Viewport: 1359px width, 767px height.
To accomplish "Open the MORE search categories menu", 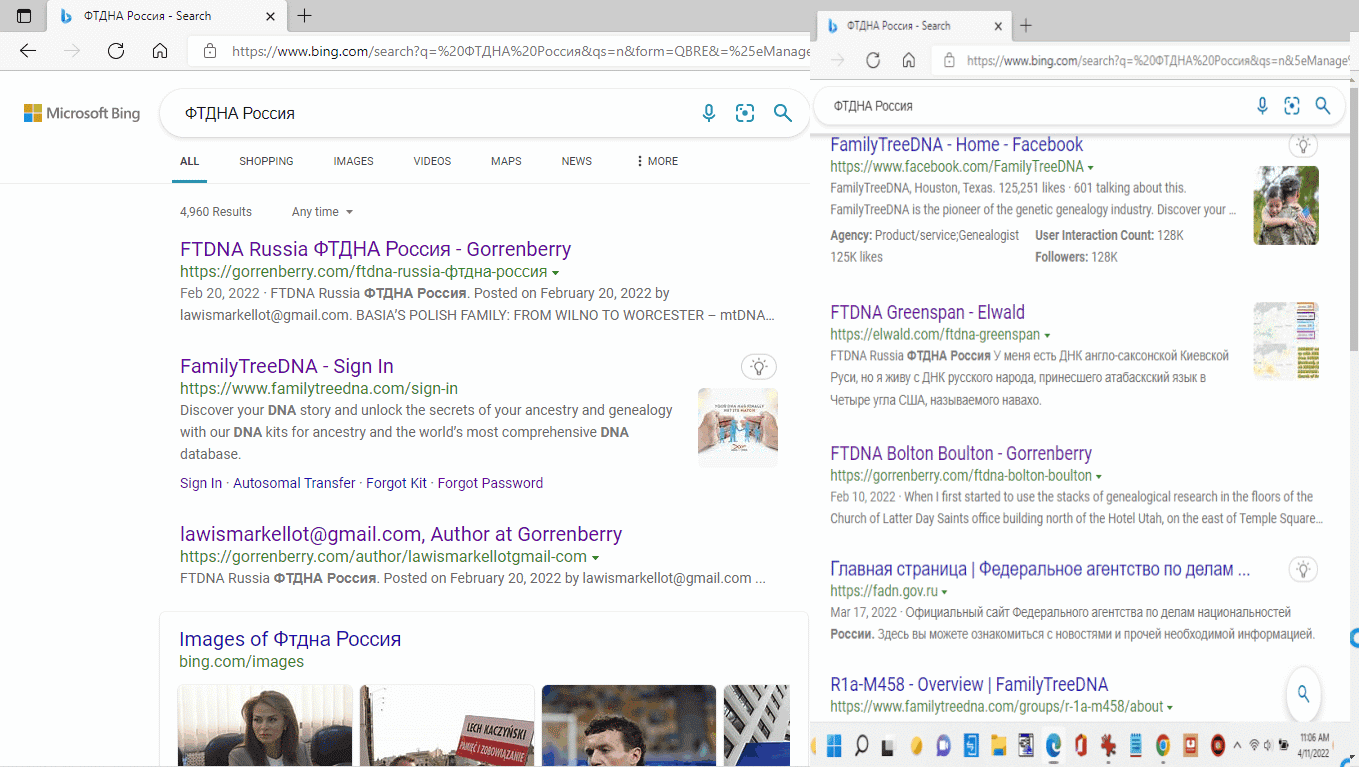I will coord(657,161).
